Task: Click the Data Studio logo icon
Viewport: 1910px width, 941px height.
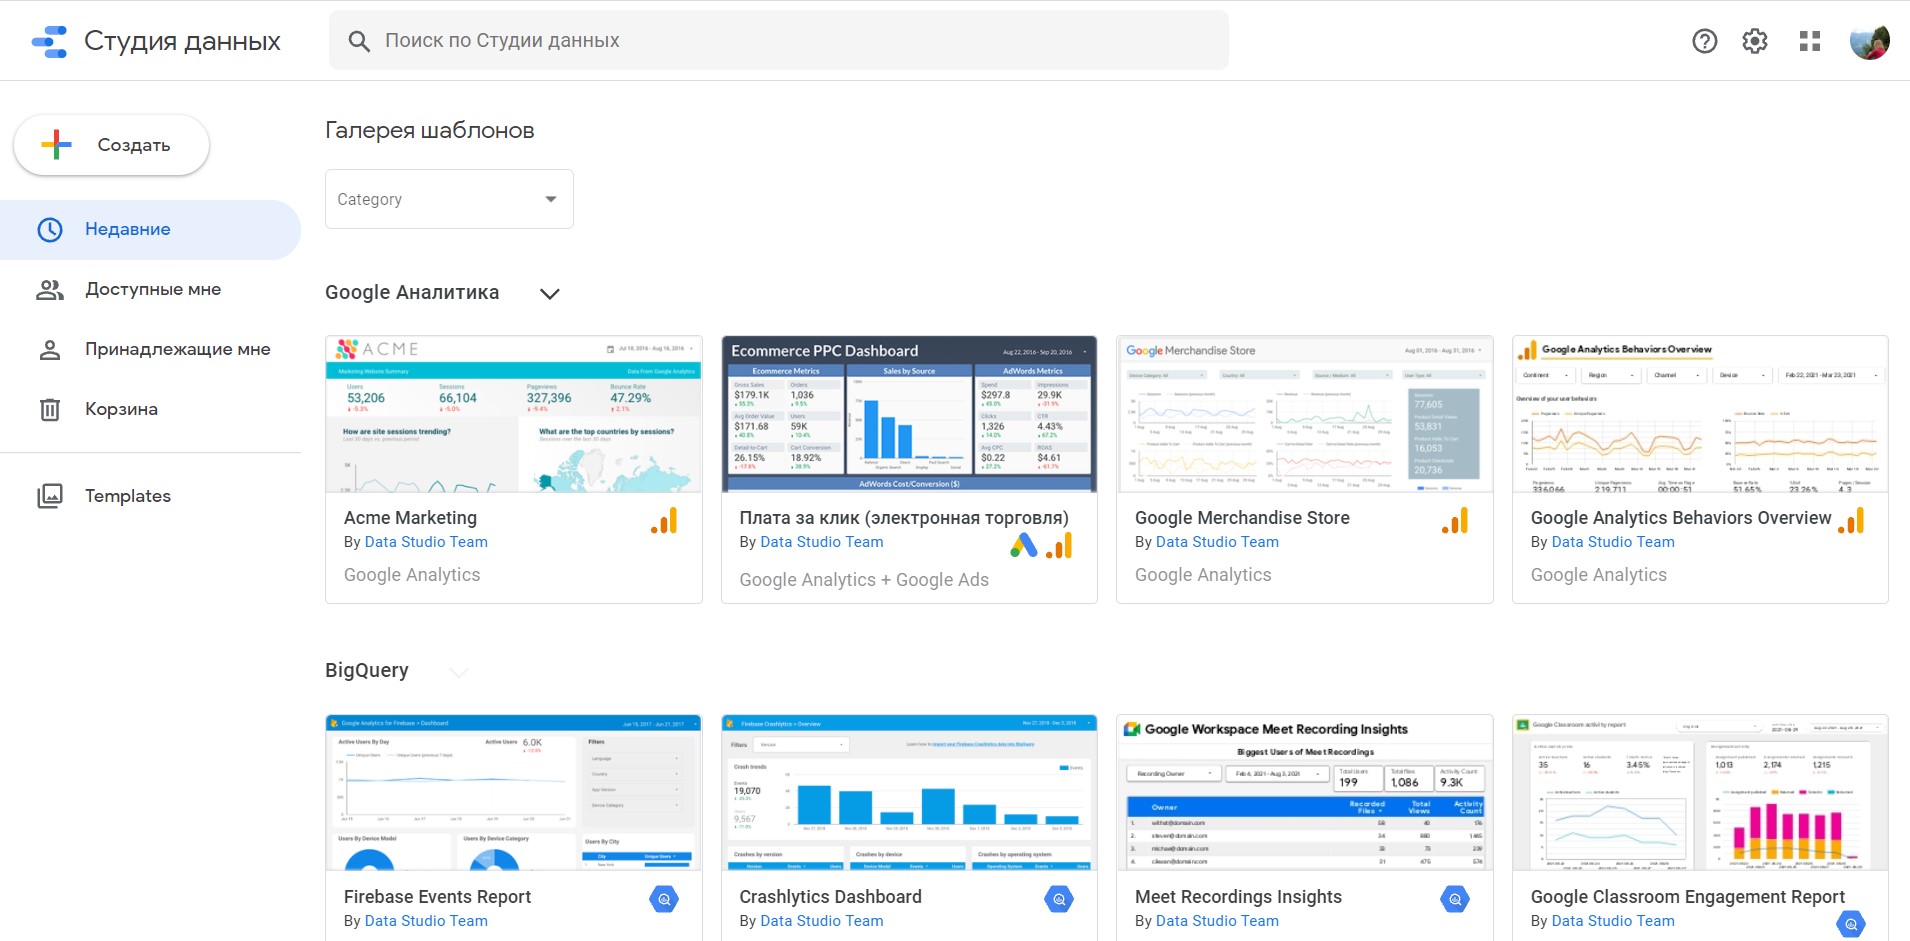Action: click(49, 41)
